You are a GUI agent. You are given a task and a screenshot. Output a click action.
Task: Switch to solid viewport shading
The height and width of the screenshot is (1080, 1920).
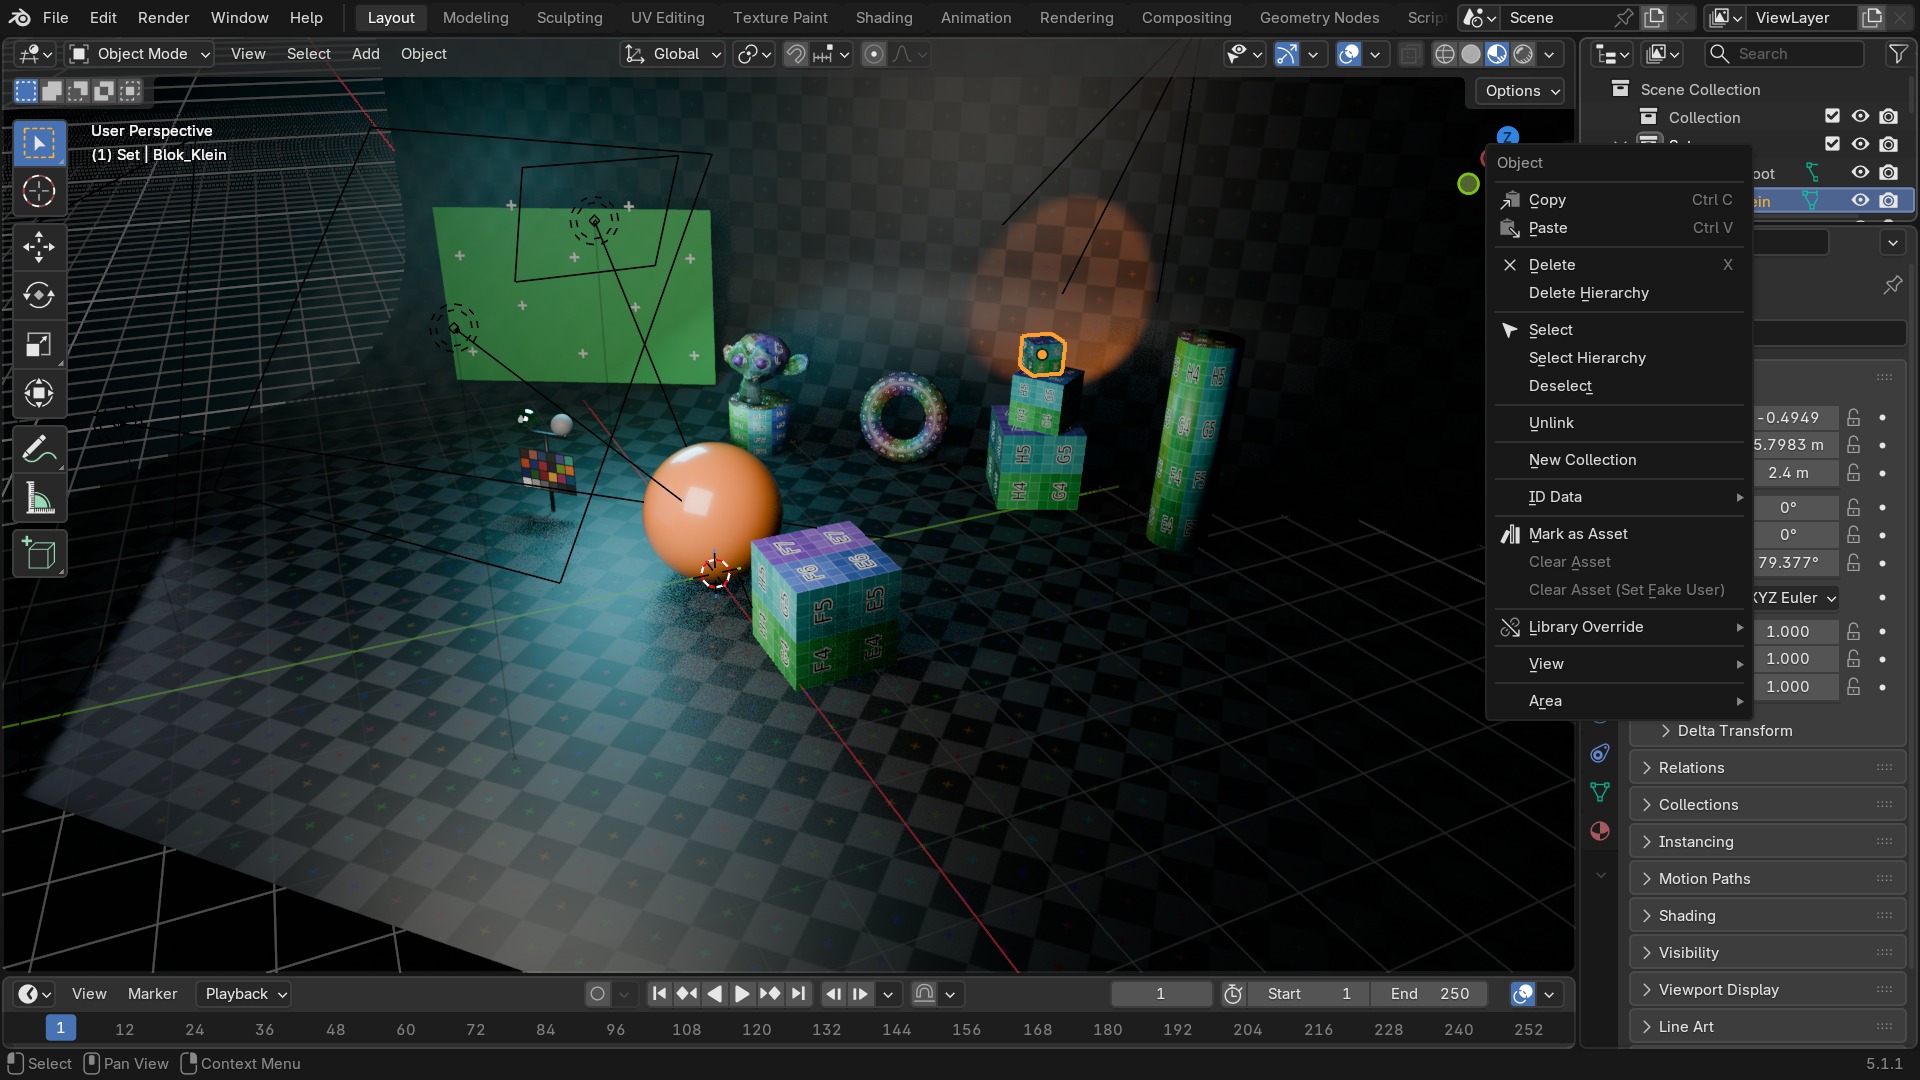[x=1470, y=54]
